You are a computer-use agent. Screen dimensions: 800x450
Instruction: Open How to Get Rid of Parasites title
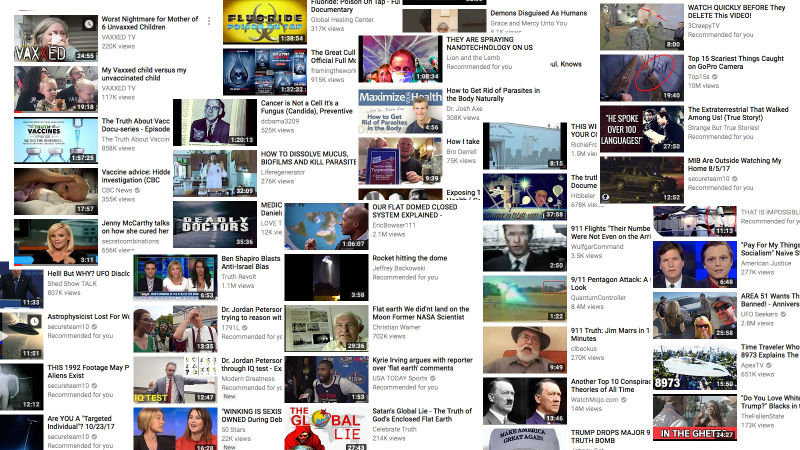(493, 94)
